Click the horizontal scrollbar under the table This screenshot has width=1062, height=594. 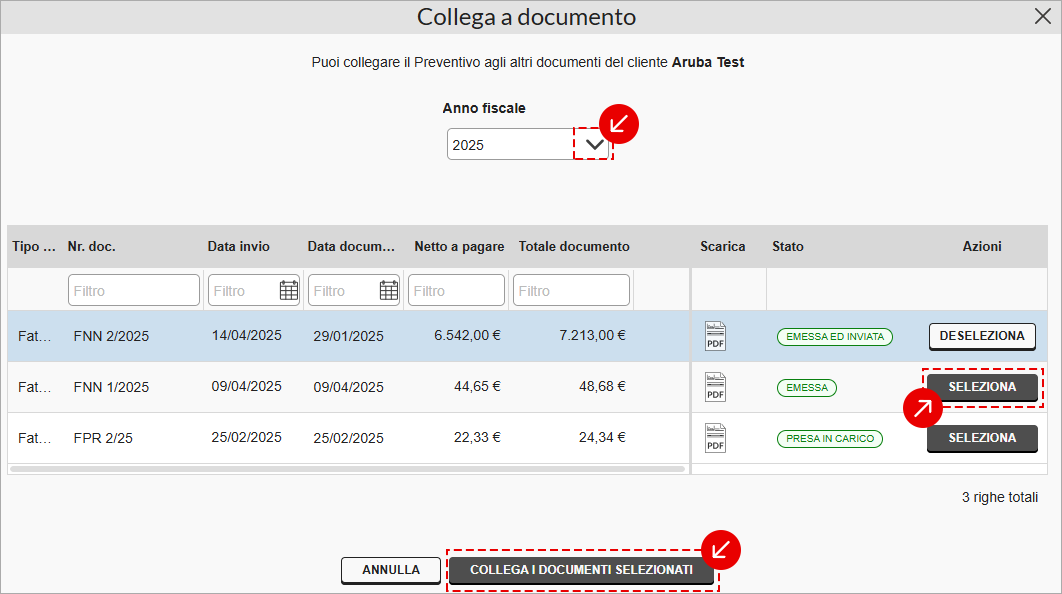347,469
